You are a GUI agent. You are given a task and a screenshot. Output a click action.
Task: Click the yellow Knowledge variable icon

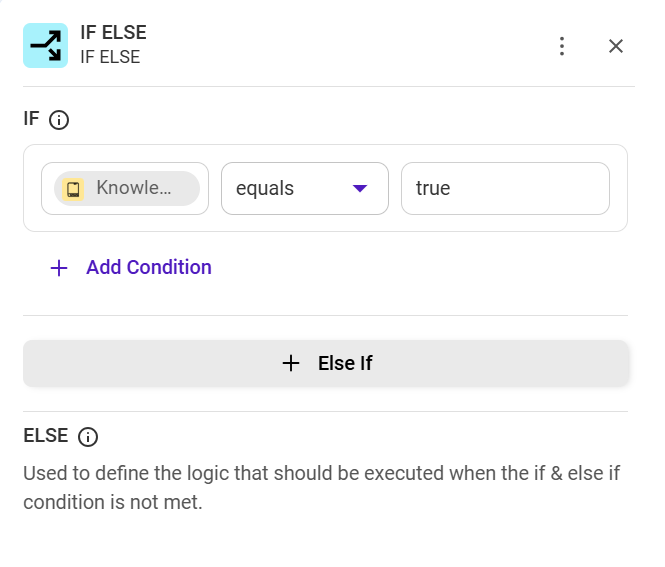pyautogui.click(x=73, y=189)
